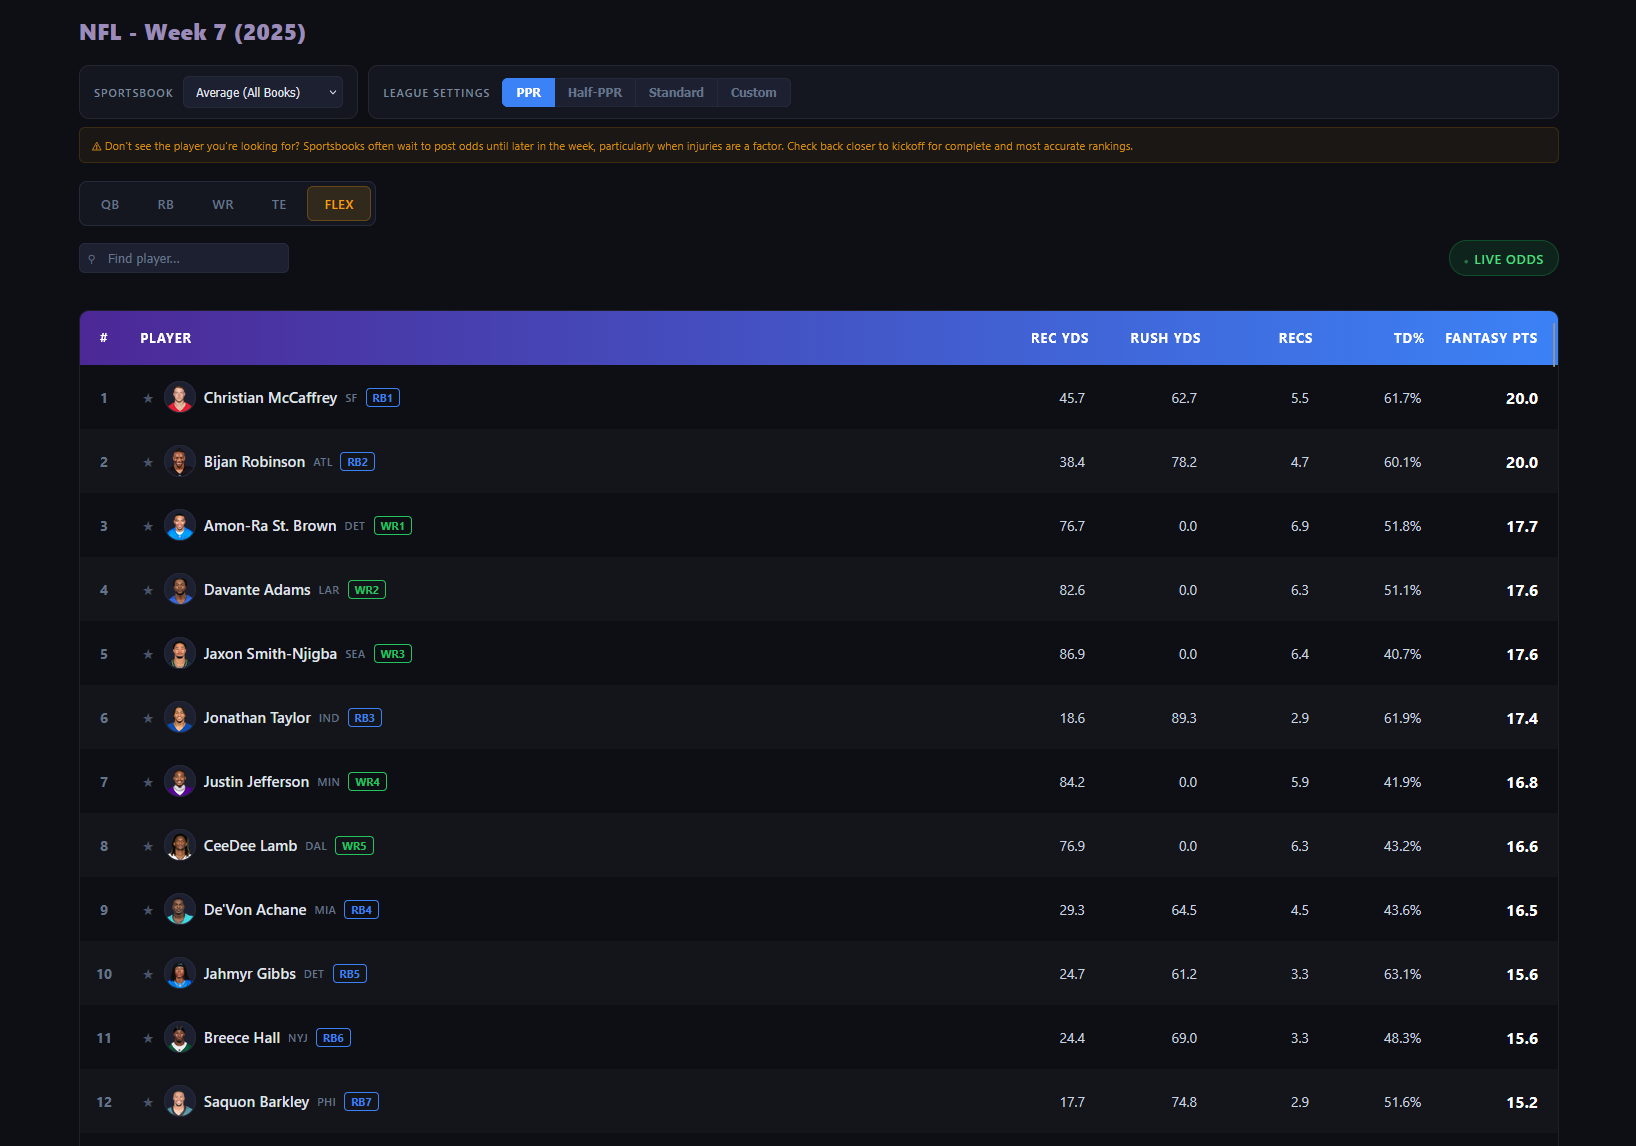Star Jahmyr Gibbs
1636x1146 pixels.
[147, 973]
